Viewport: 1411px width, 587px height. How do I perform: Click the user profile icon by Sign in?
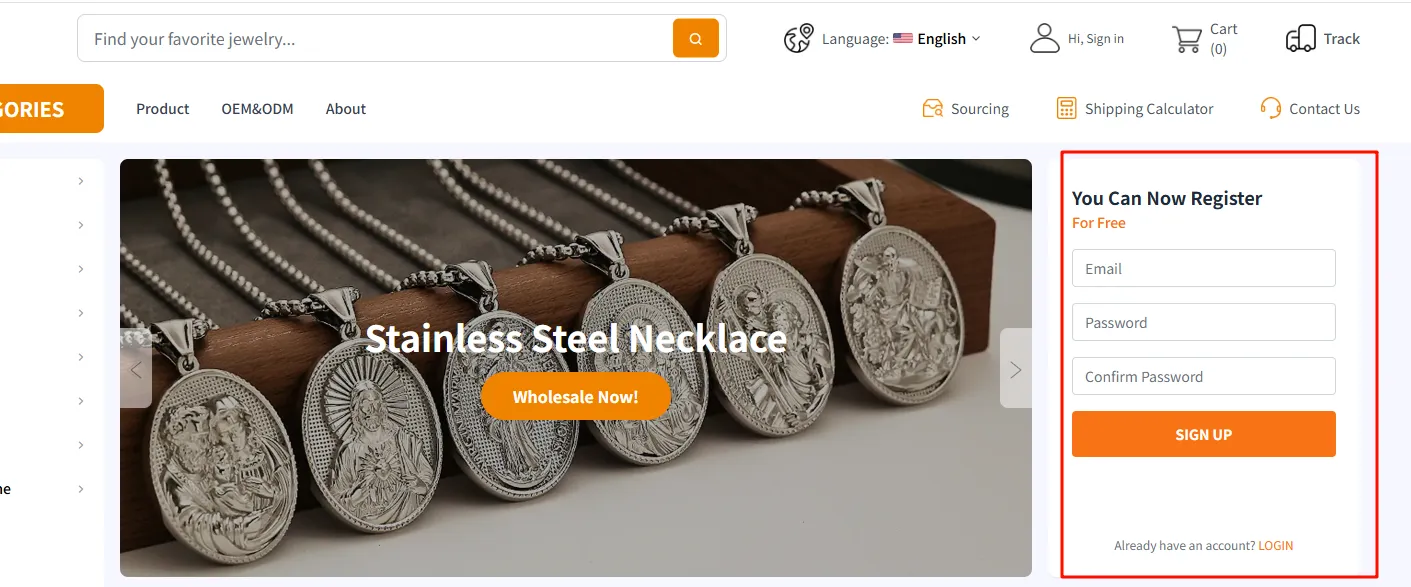(1044, 39)
